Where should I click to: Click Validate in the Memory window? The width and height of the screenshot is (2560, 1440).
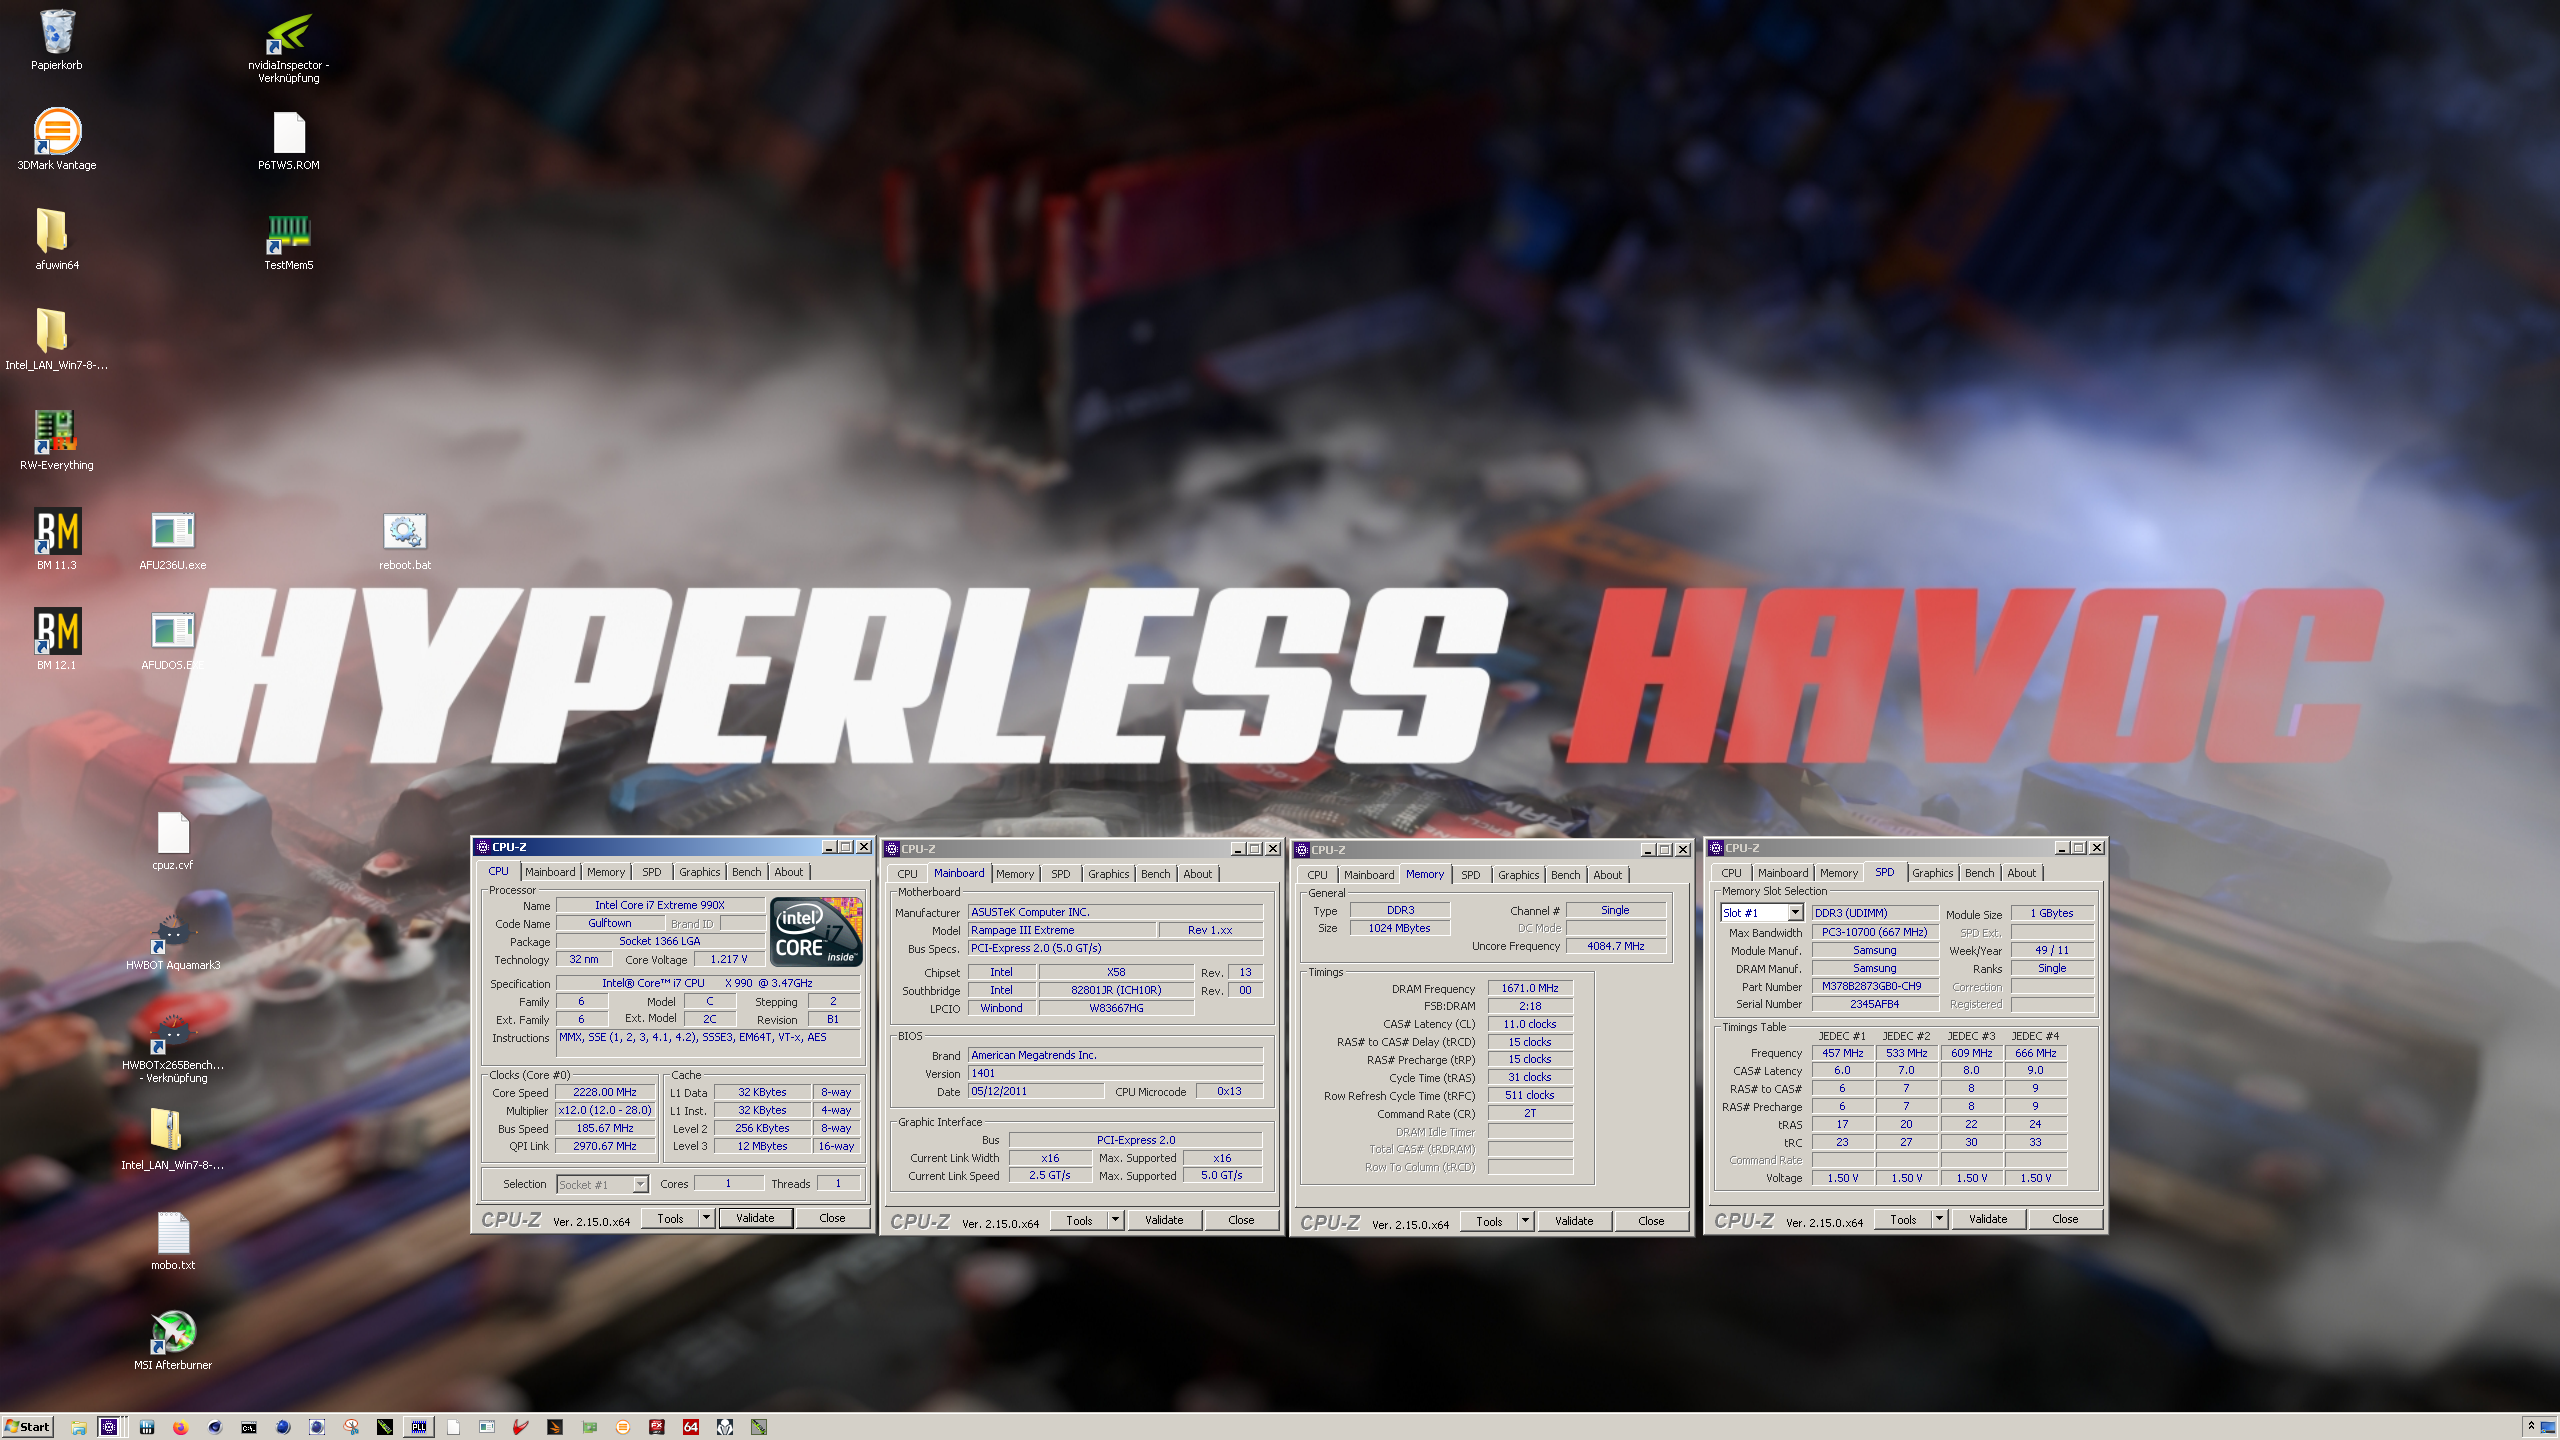point(1574,1221)
